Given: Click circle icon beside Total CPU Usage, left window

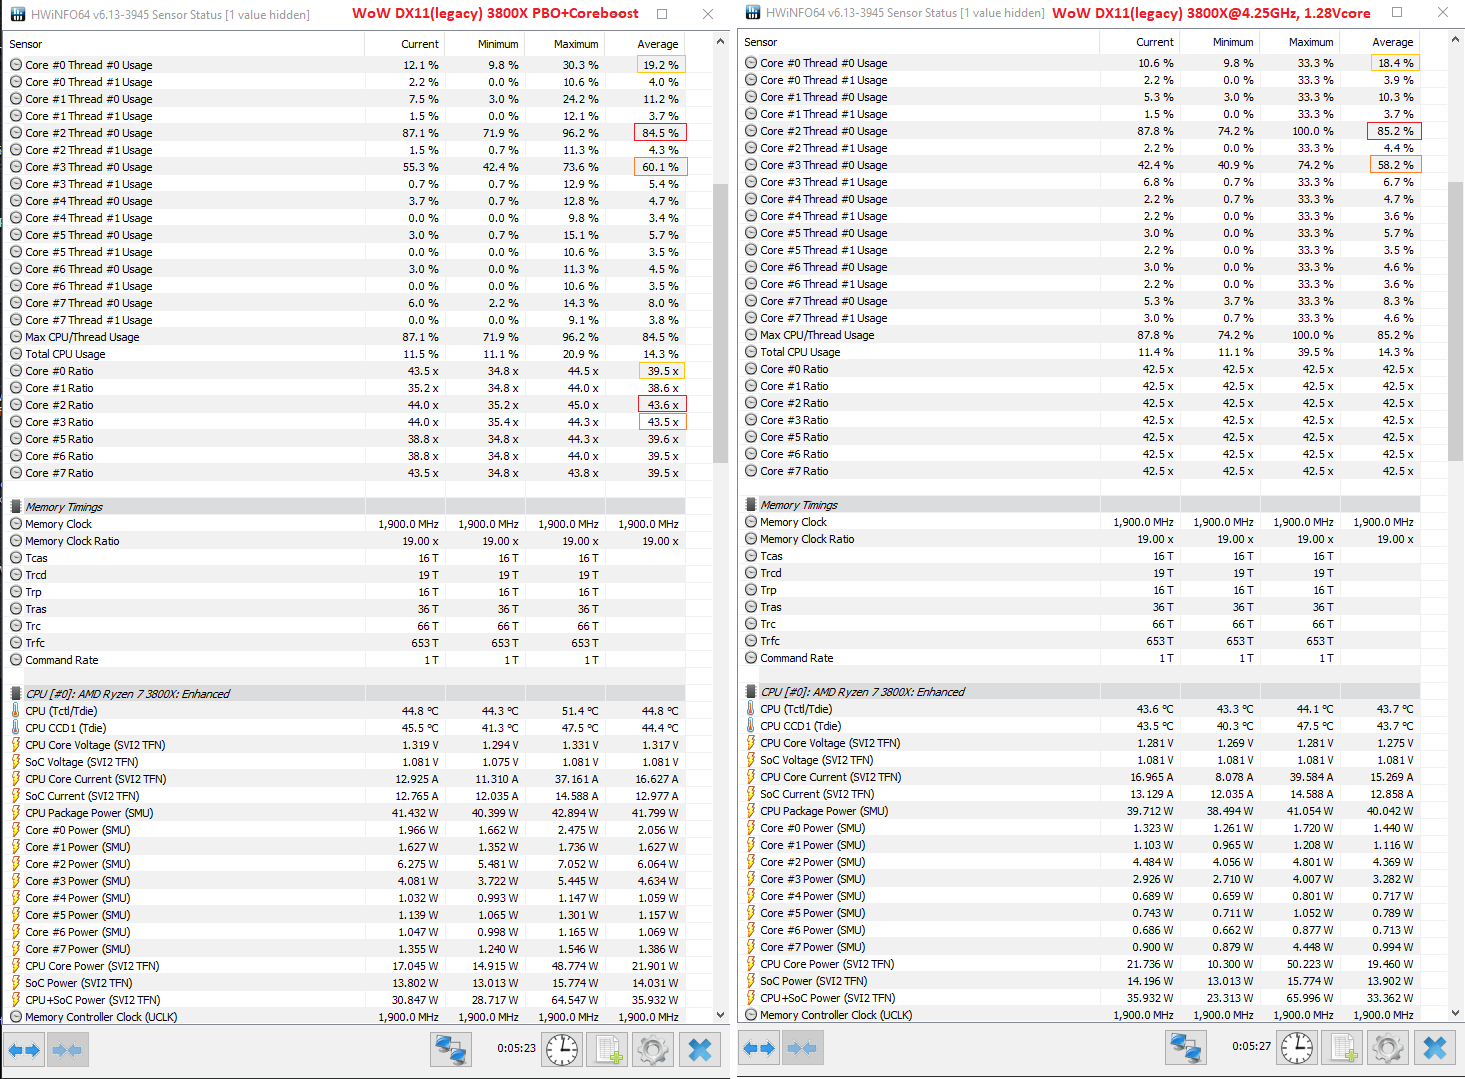Looking at the screenshot, I should [16, 354].
